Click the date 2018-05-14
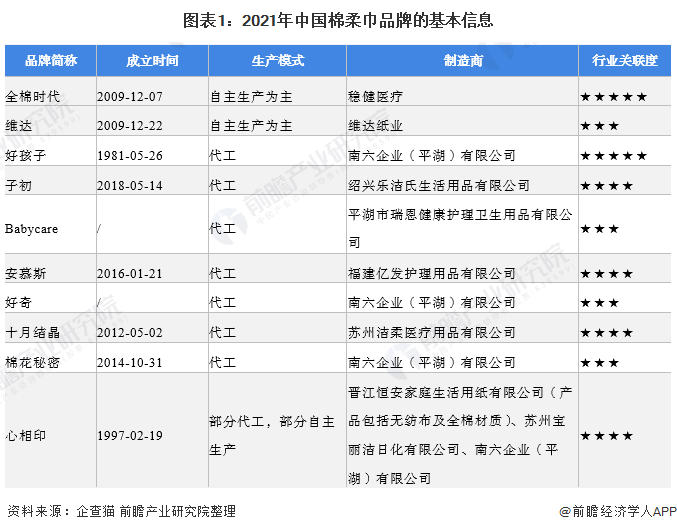Screen dimensions: 677x532 130,186
